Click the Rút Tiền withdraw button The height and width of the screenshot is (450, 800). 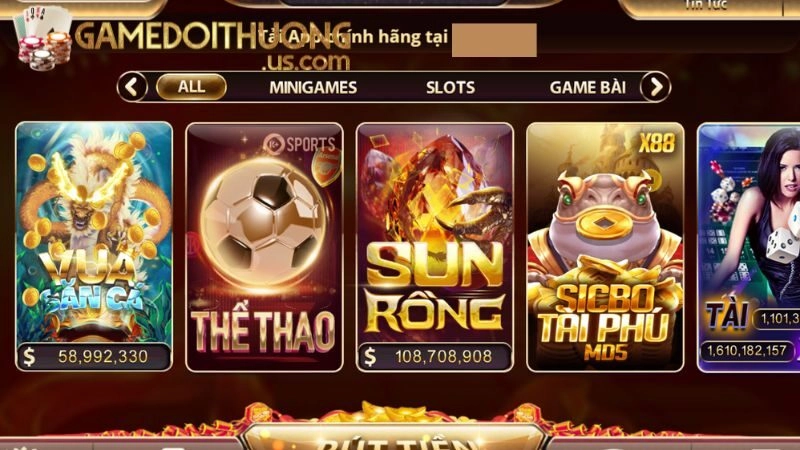393,438
